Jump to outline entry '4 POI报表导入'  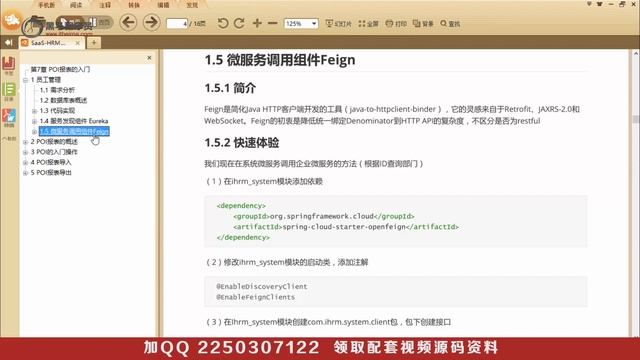point(51,162)
